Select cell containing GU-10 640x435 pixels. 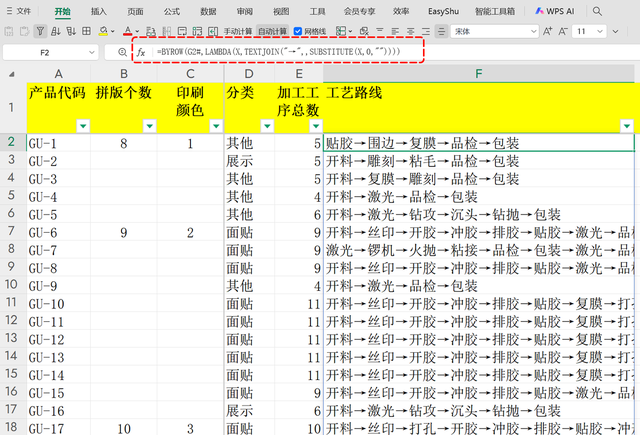point(58,304)
